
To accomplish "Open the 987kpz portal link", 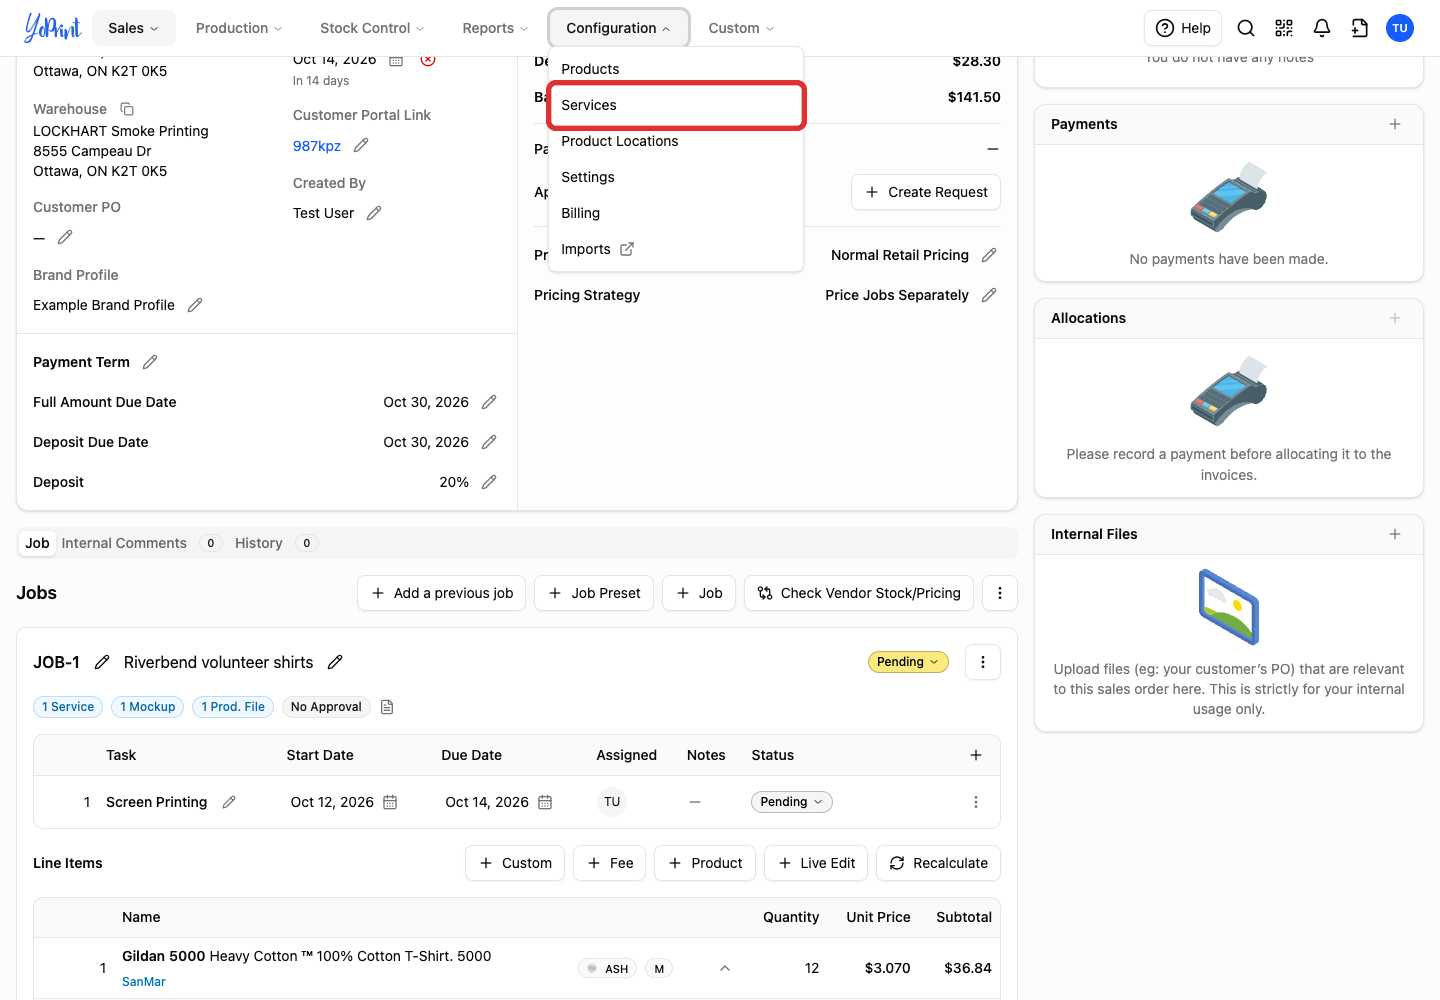I will tap(317, 146).
